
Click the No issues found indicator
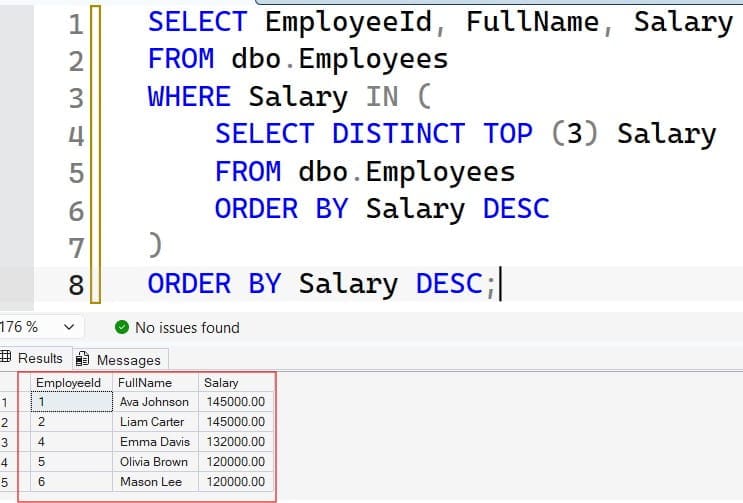pyautogui.click(x=177, y=328)
